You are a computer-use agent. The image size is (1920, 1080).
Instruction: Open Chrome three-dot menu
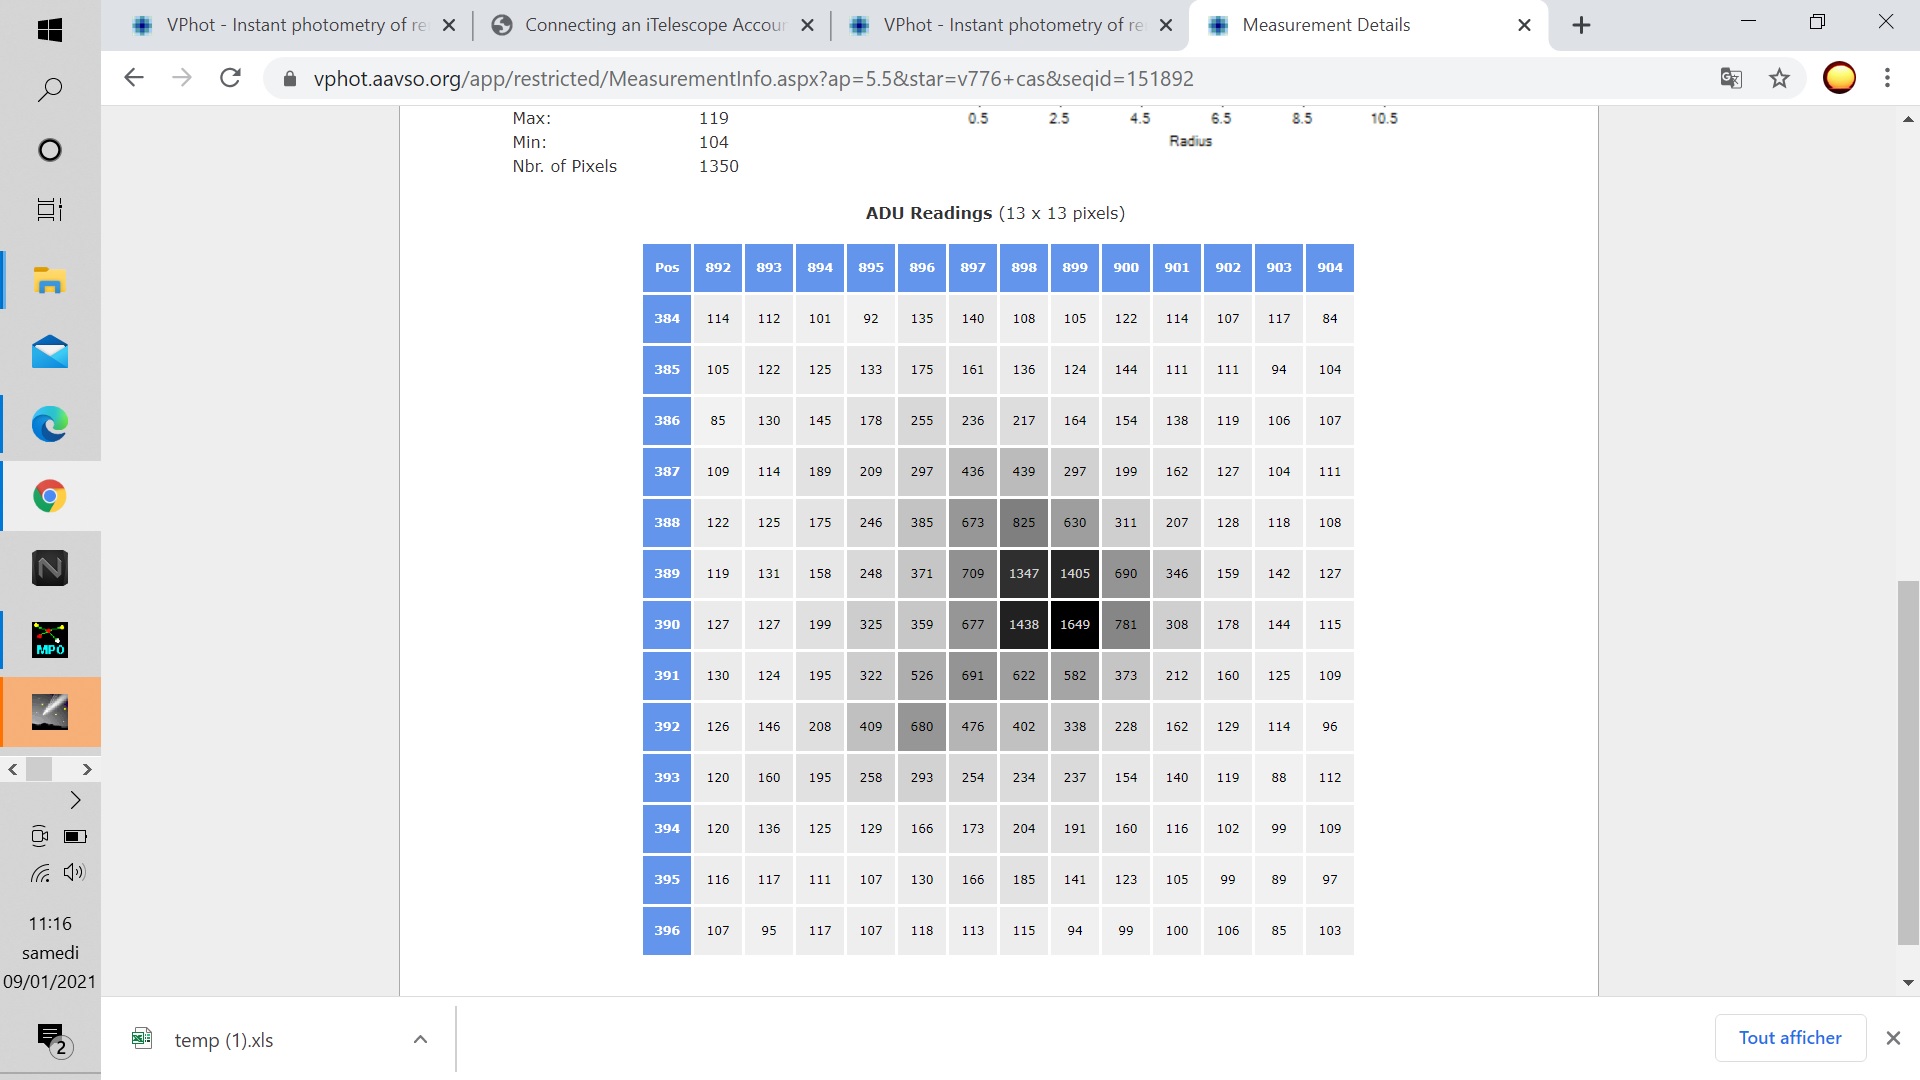coord(1887,78)
